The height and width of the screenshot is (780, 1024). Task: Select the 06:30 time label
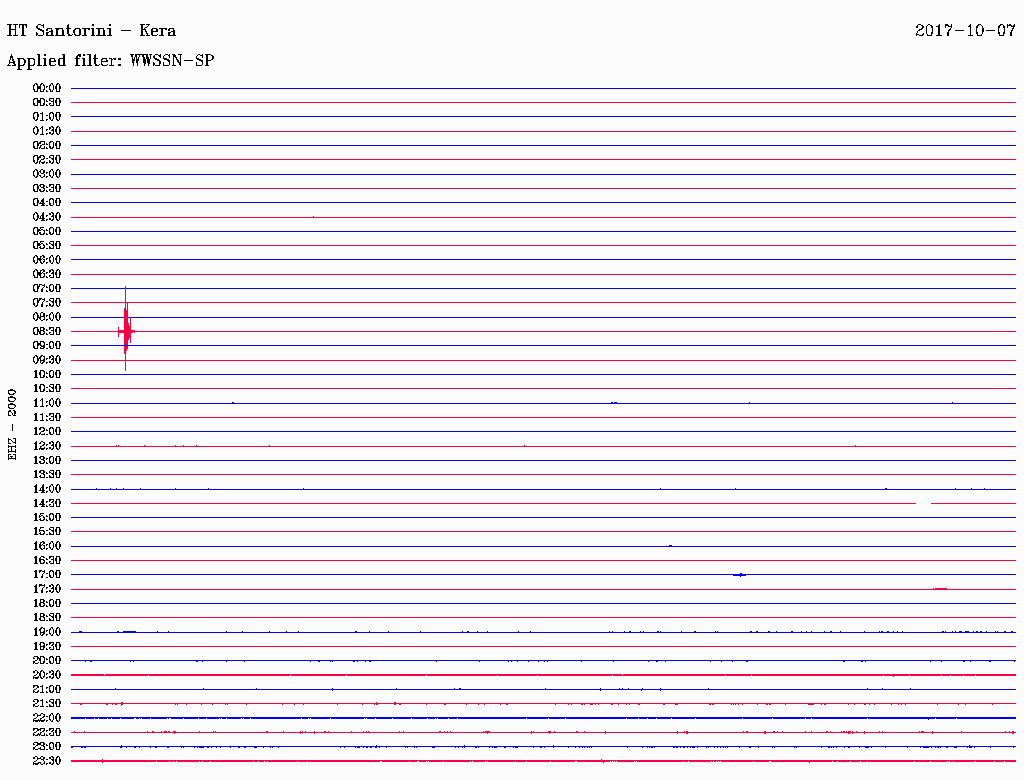47,274
